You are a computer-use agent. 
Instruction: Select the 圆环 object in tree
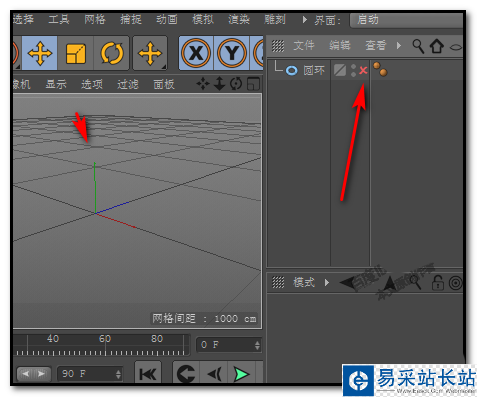tap(314, 70)
